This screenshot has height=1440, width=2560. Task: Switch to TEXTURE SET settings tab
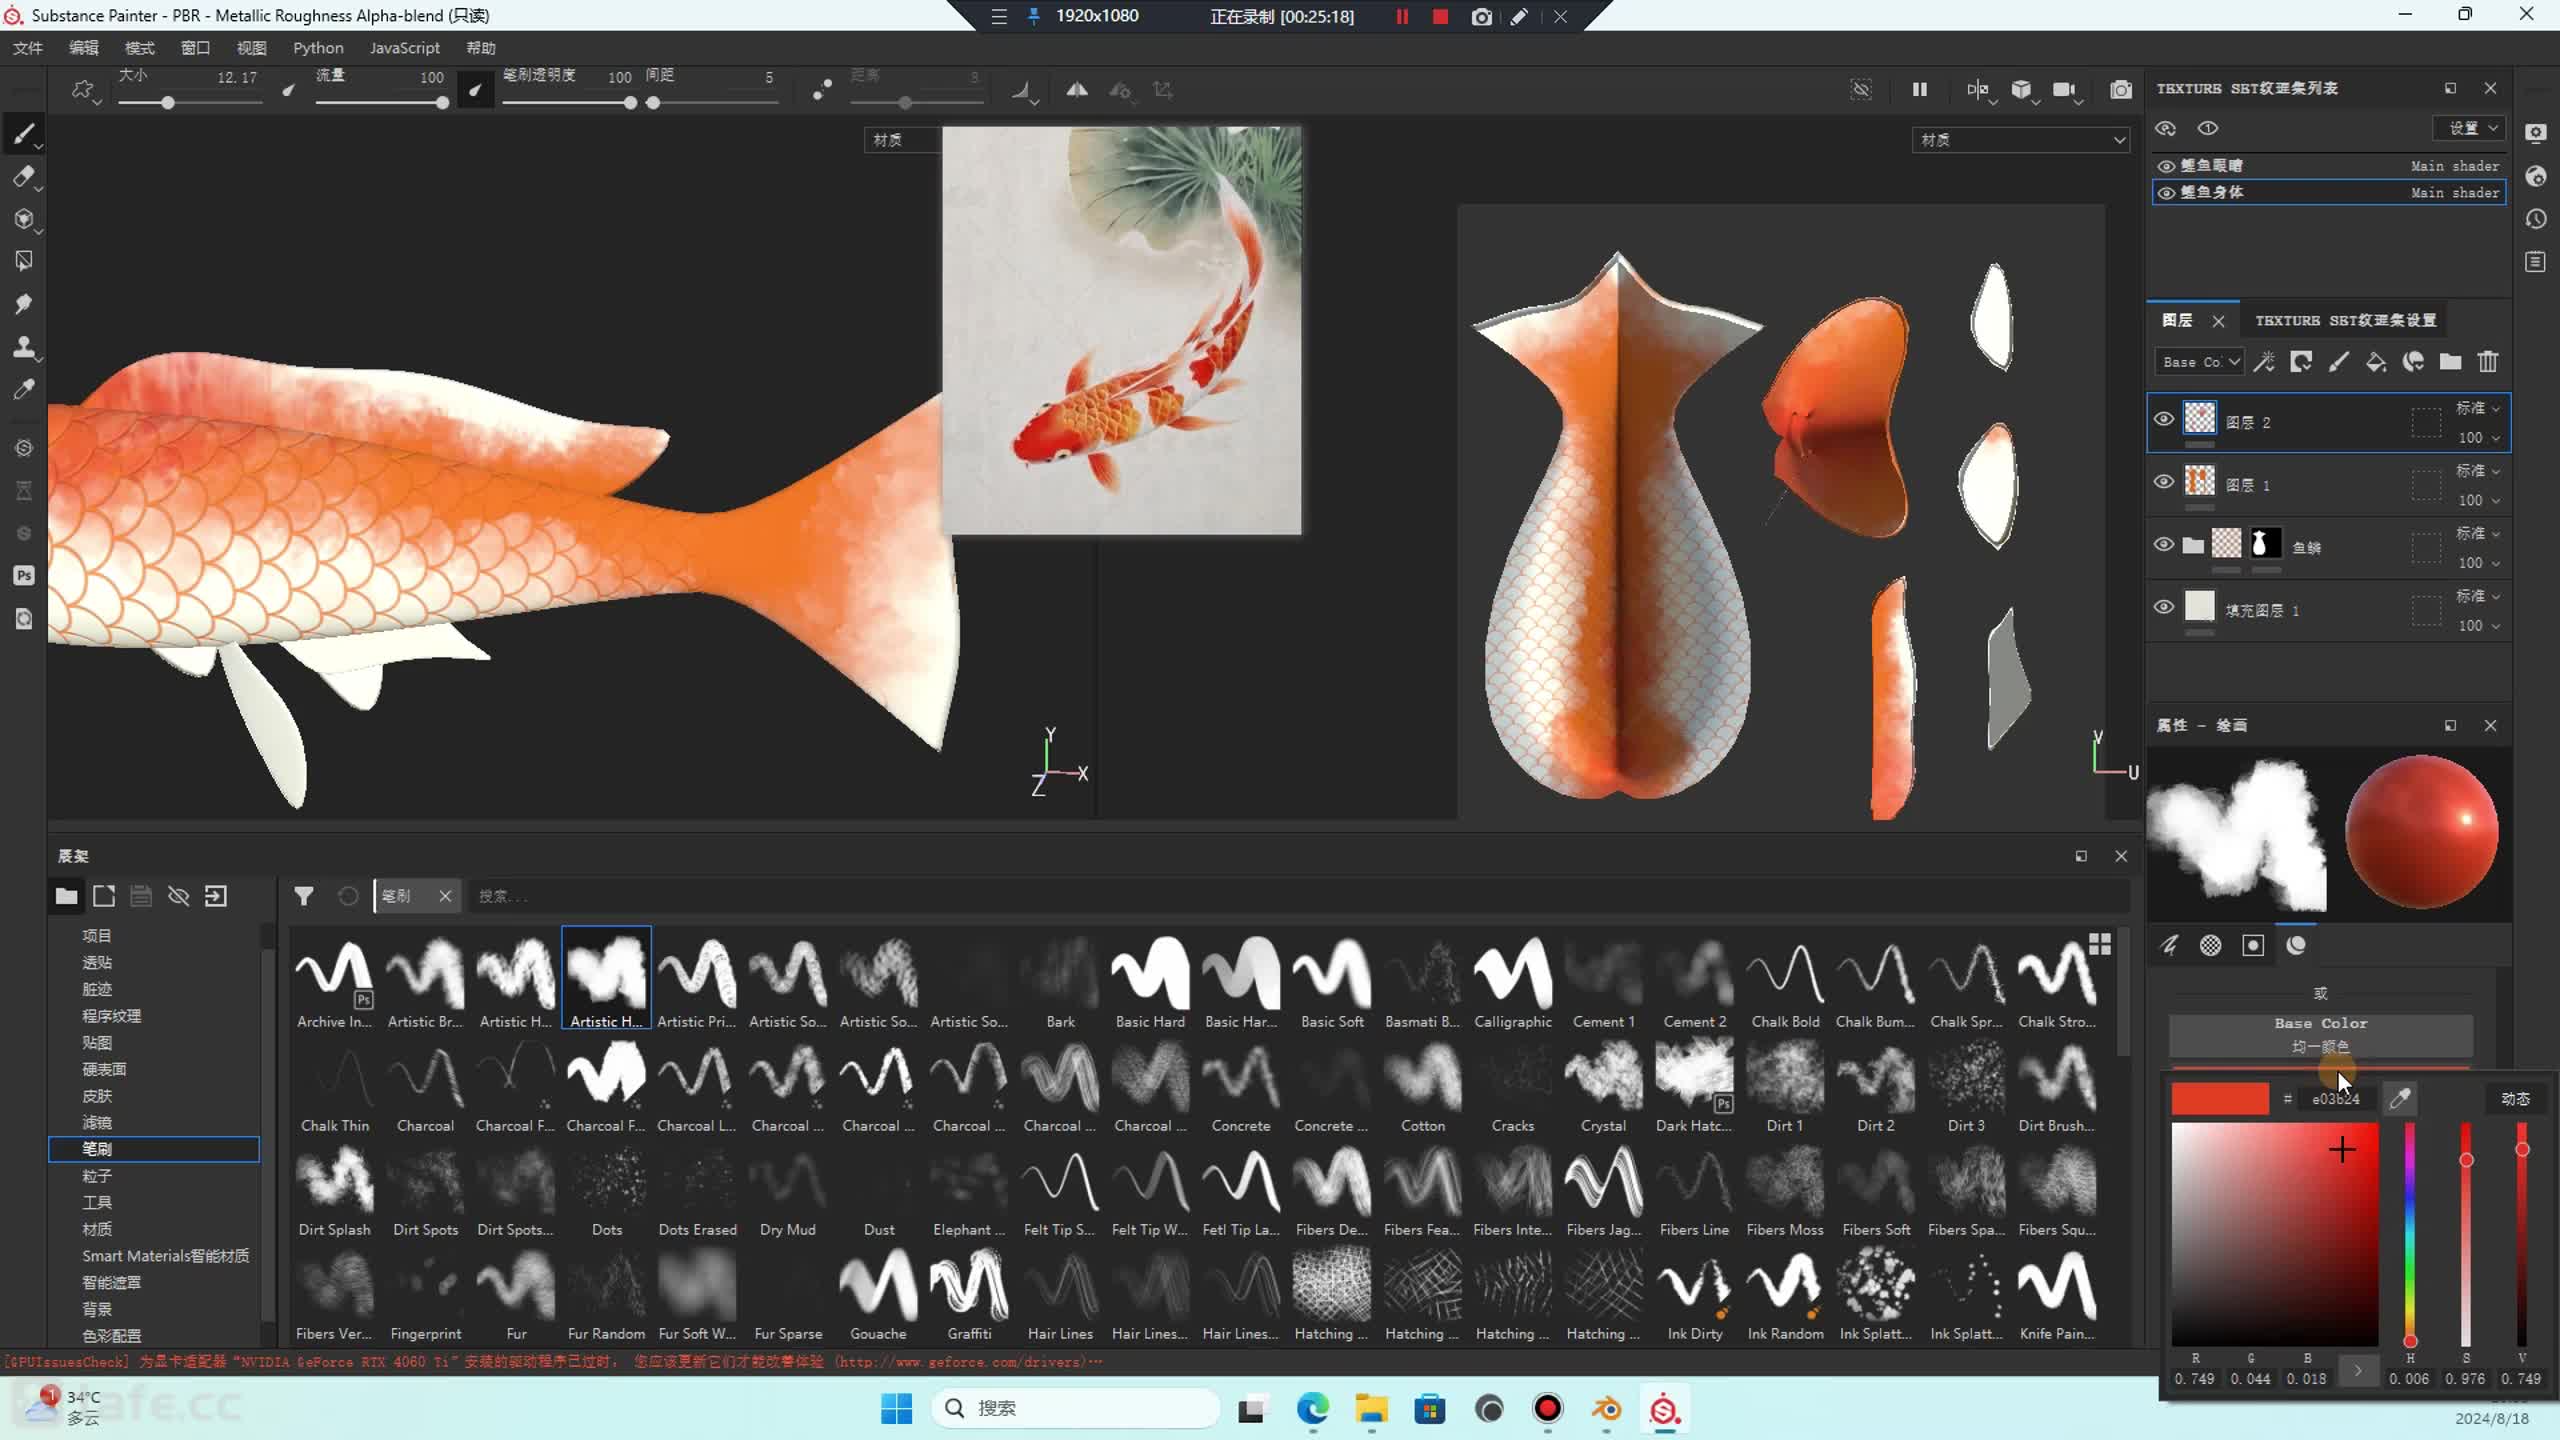(2345, 321)
